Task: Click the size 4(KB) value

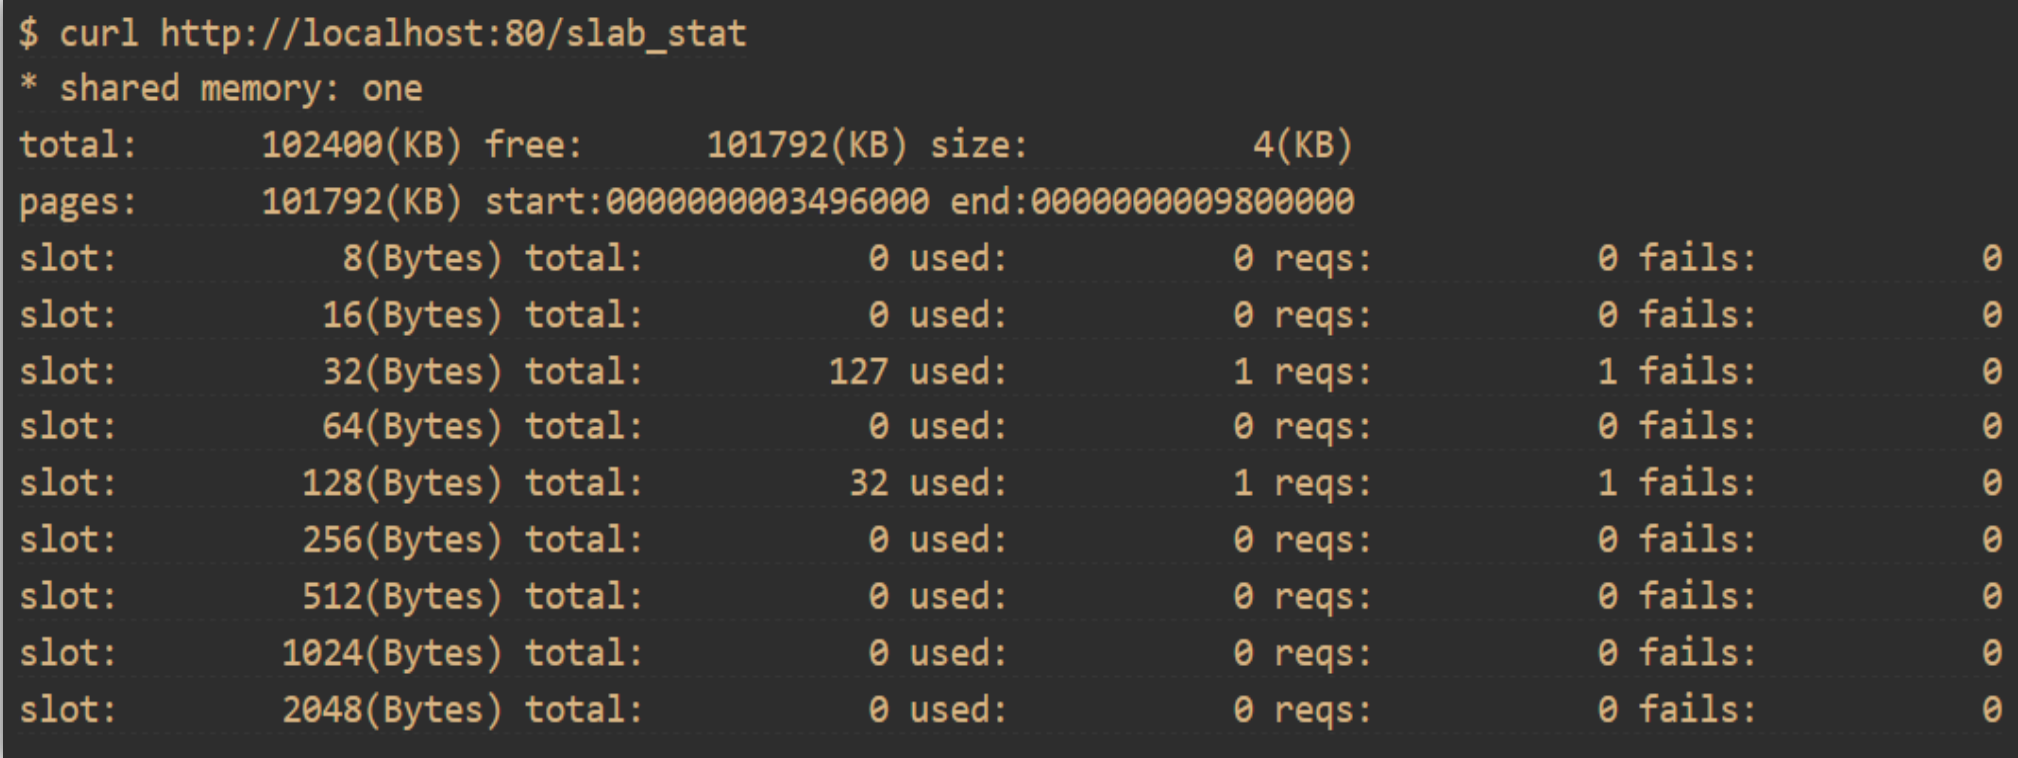Action: point(1302,146)
